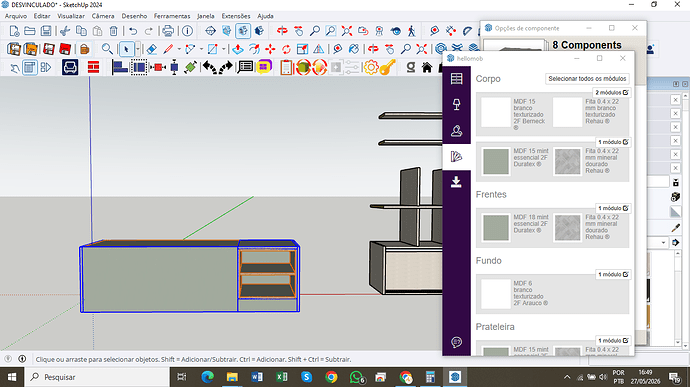The image size is (690, 387).
Task: Select Fundo MDF 6 branco texturizado swatch
Action: tap(495, 294)
